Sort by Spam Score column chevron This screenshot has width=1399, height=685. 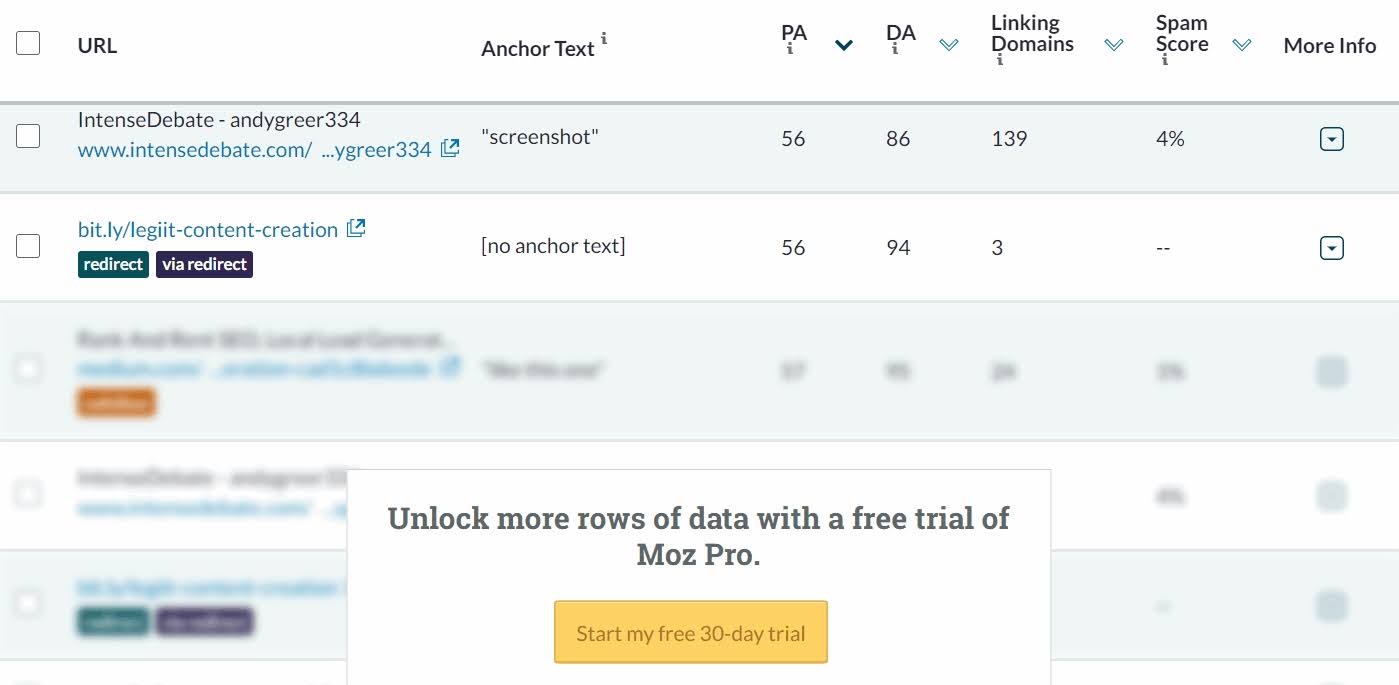1242,45
